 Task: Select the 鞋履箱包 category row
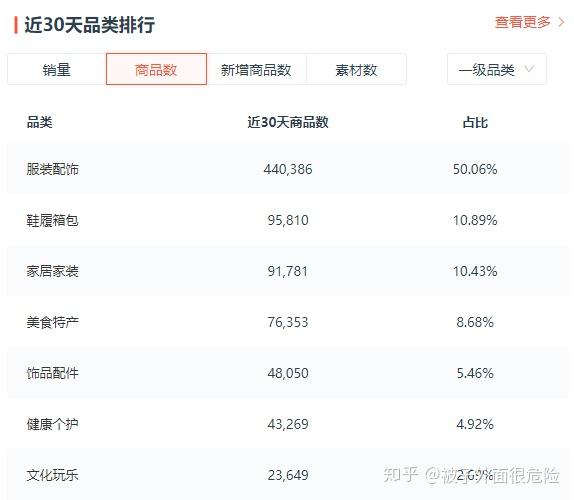point(288,220)
